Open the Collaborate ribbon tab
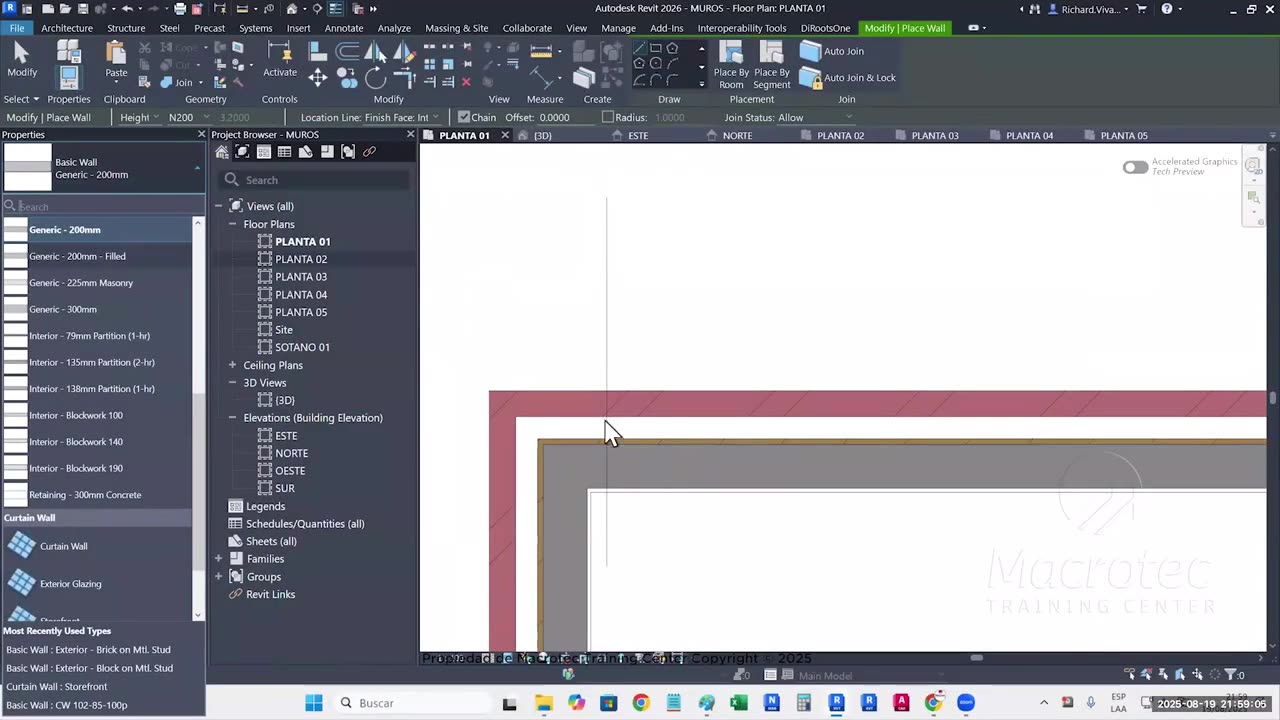Image resolution: width=1280 pixels, height=720 pixels. [x=527, y=28]
